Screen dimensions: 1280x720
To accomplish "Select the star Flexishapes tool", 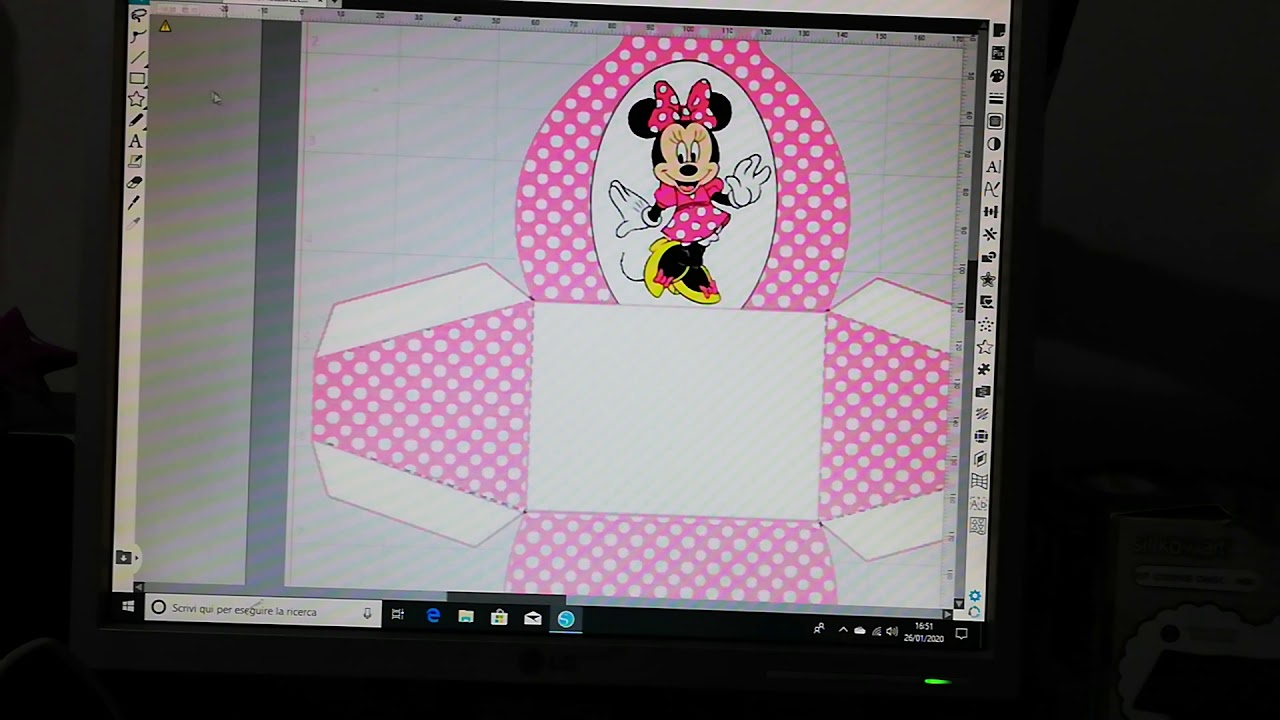I will [x=136, y=99].
